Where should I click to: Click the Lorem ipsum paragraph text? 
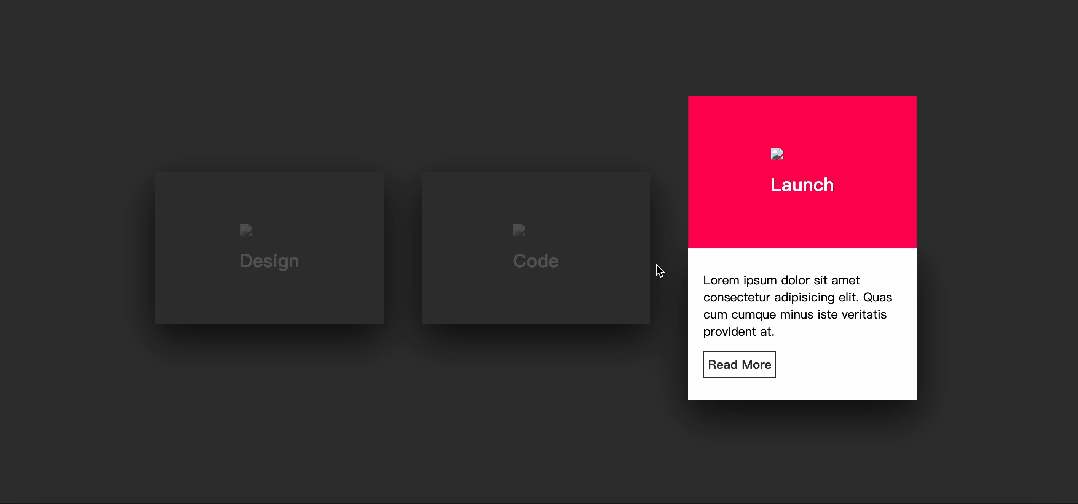797,306
